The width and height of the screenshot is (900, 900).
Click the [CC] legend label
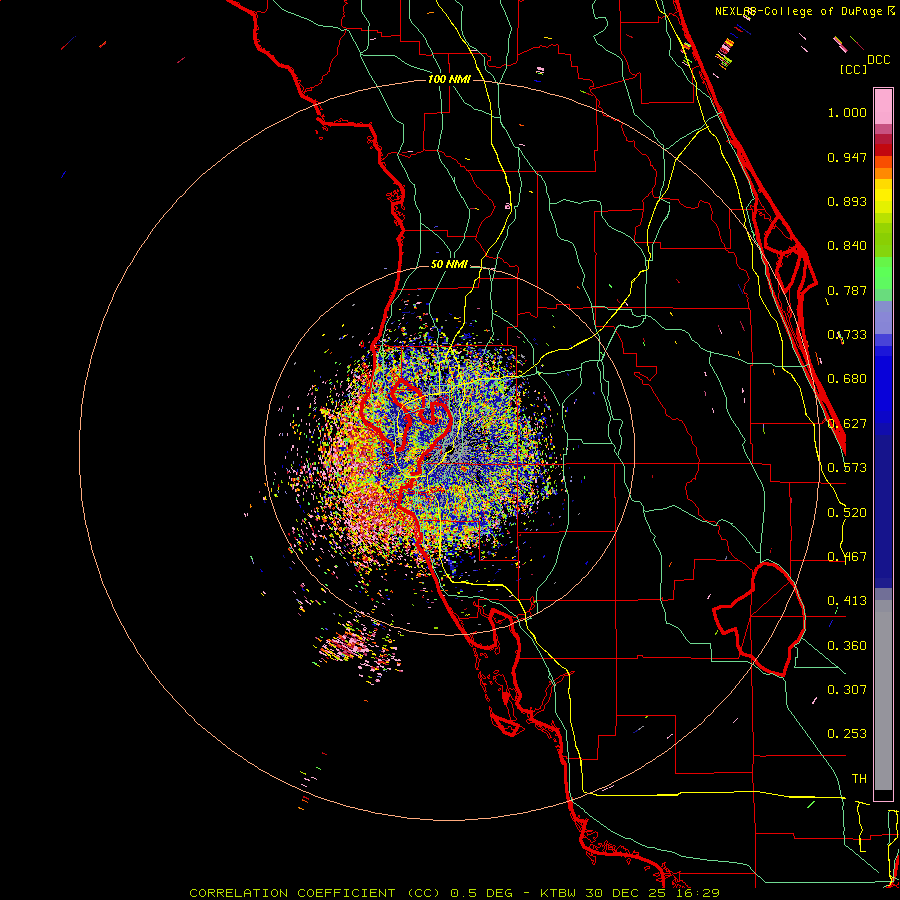(x=853, y=69)
